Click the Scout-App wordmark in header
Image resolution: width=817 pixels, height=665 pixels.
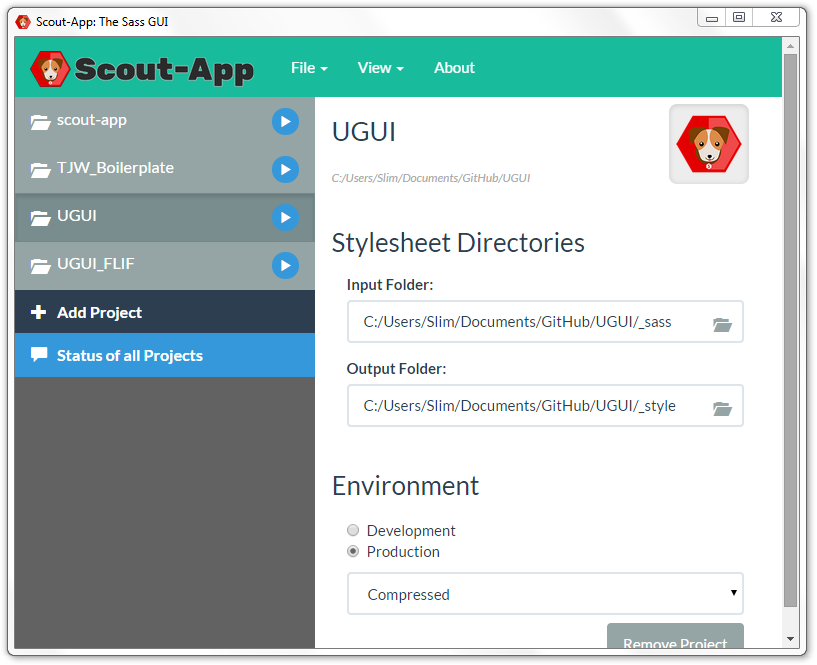tap(164, 70)
